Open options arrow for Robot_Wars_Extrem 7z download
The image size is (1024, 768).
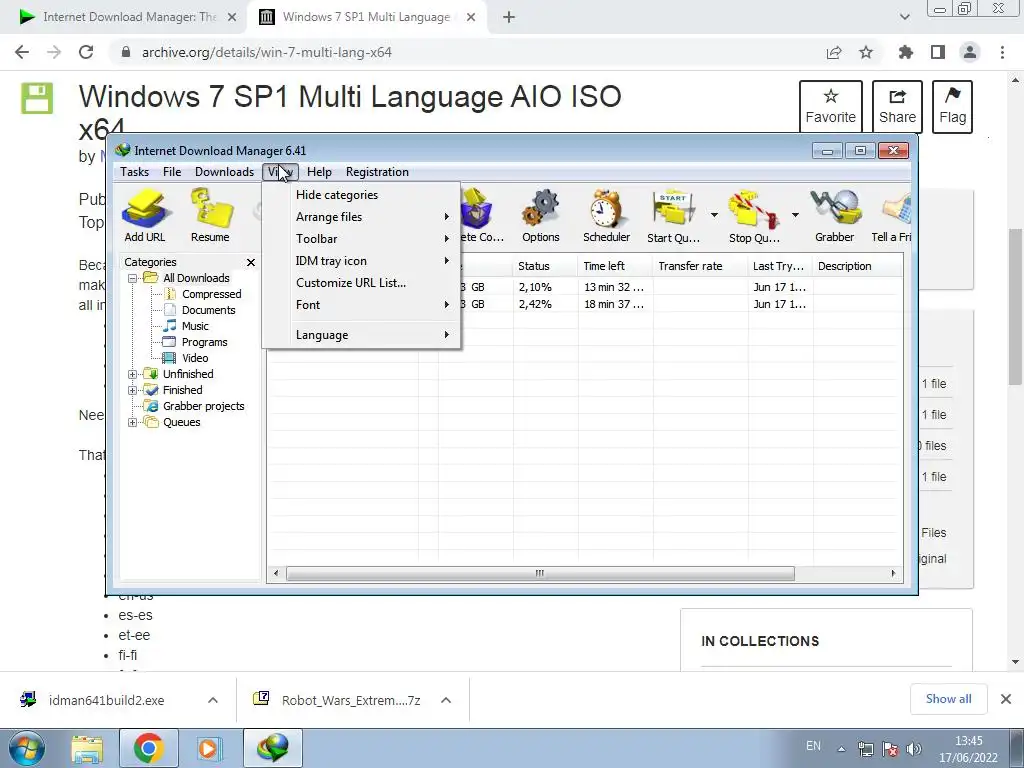point(446,700)
